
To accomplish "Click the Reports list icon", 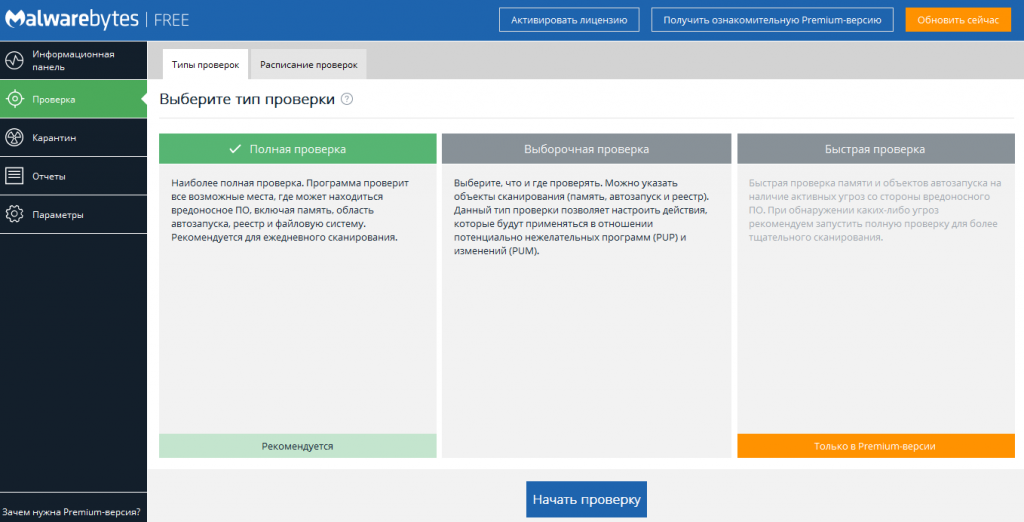I will tap(14, 176).
